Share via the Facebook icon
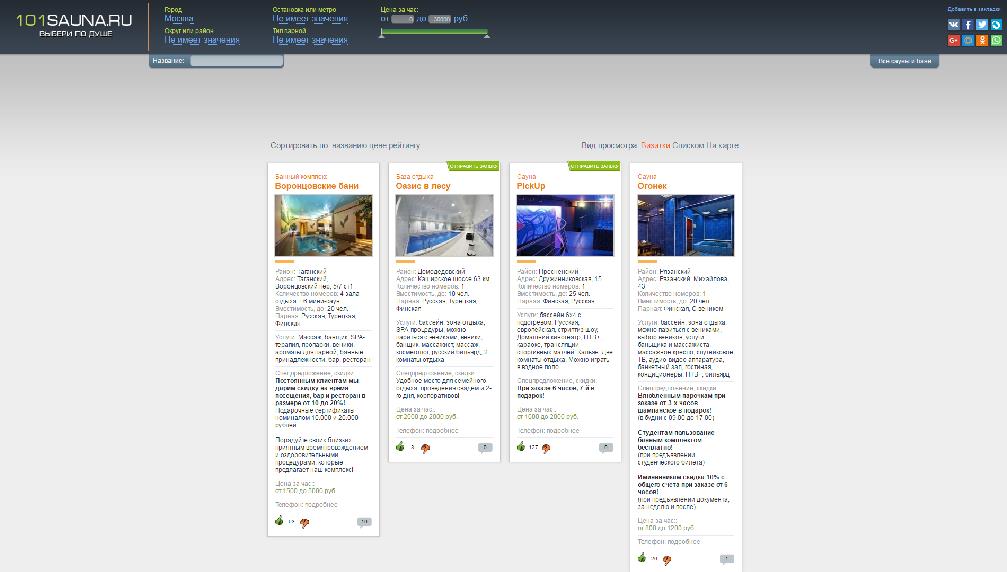Viewport: 1007px width, 572px height. click(968, 24)
